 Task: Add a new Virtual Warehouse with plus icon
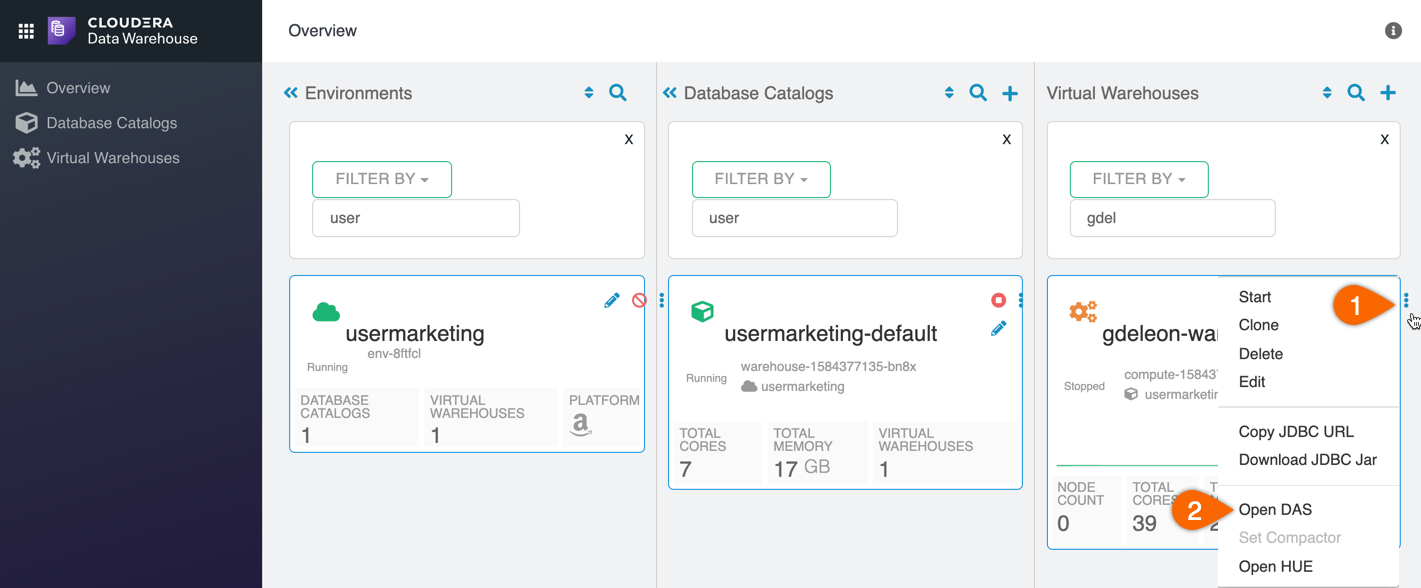[x=1388, y=93]
